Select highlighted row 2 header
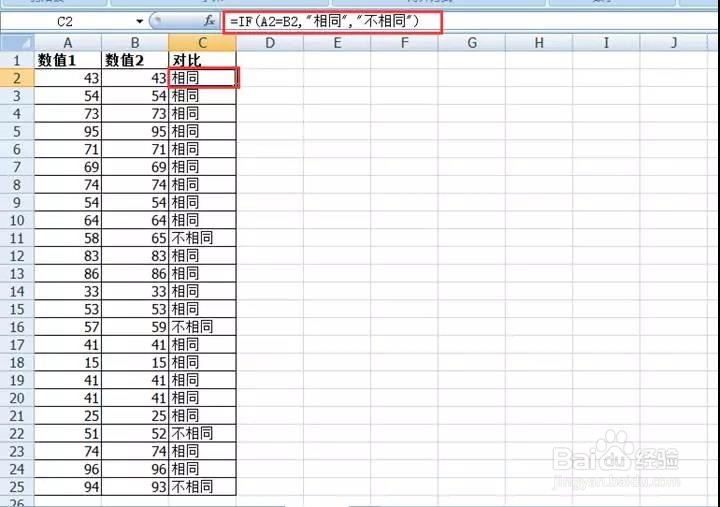Image resolution: width=720 pixels, height=507 pixels. point(17,78)
